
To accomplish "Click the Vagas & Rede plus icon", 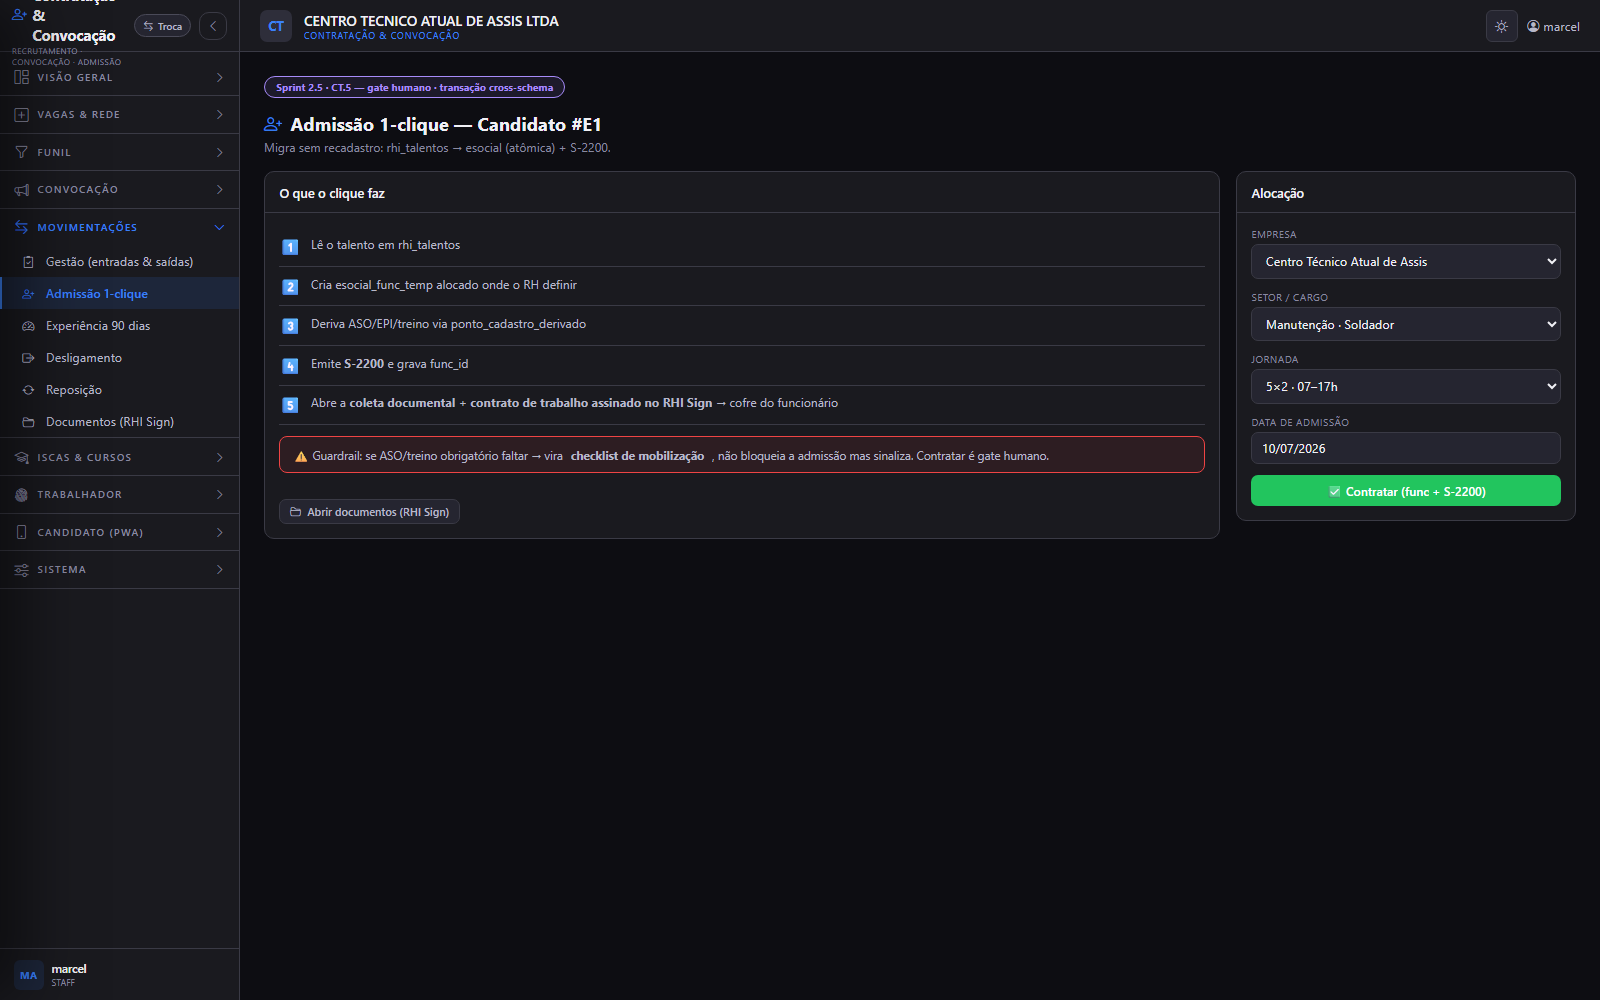I will click(x=21, y=115).
